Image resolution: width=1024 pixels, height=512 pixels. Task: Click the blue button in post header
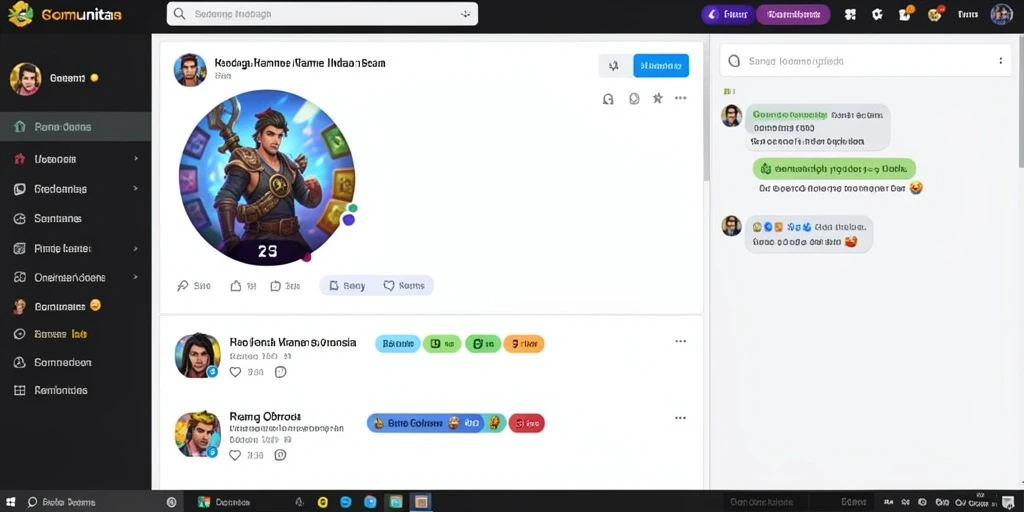661,65
